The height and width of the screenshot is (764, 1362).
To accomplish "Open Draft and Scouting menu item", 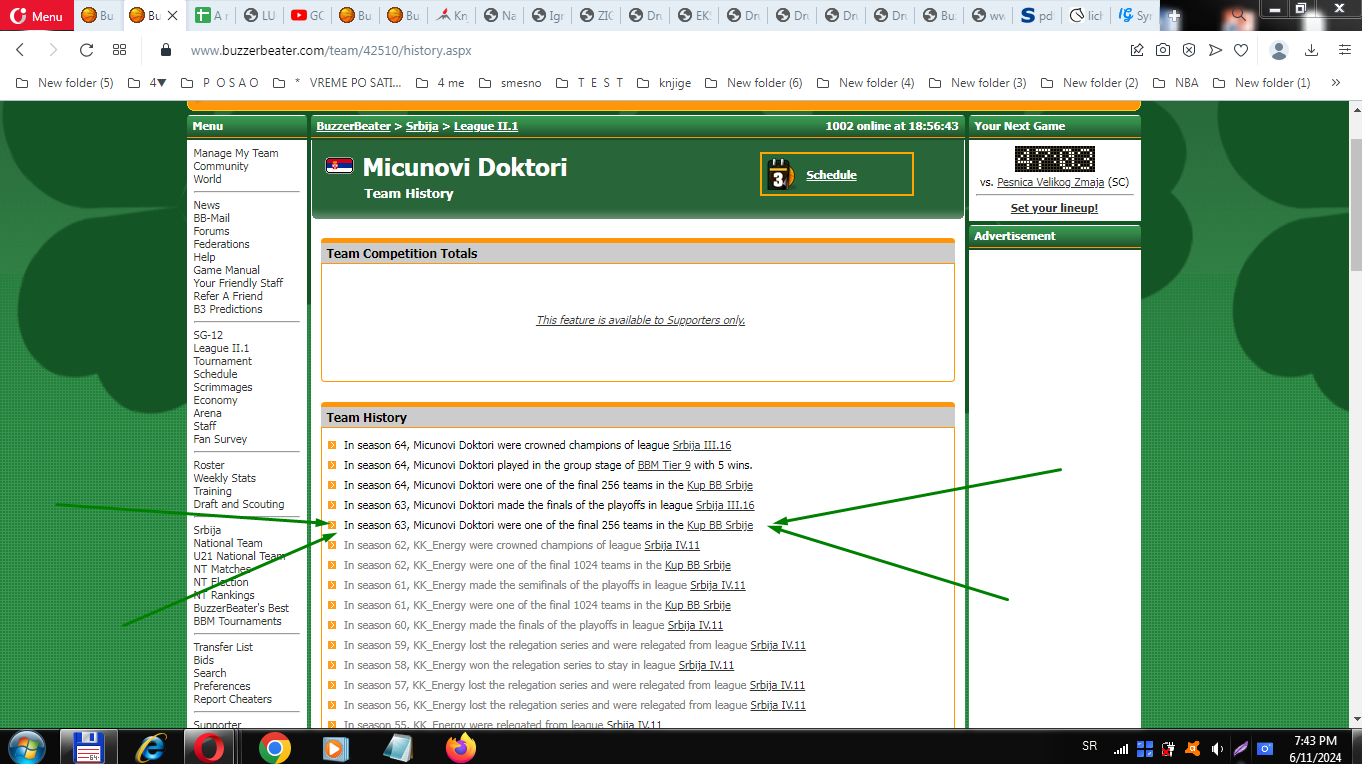I will (x=239, y=504).
